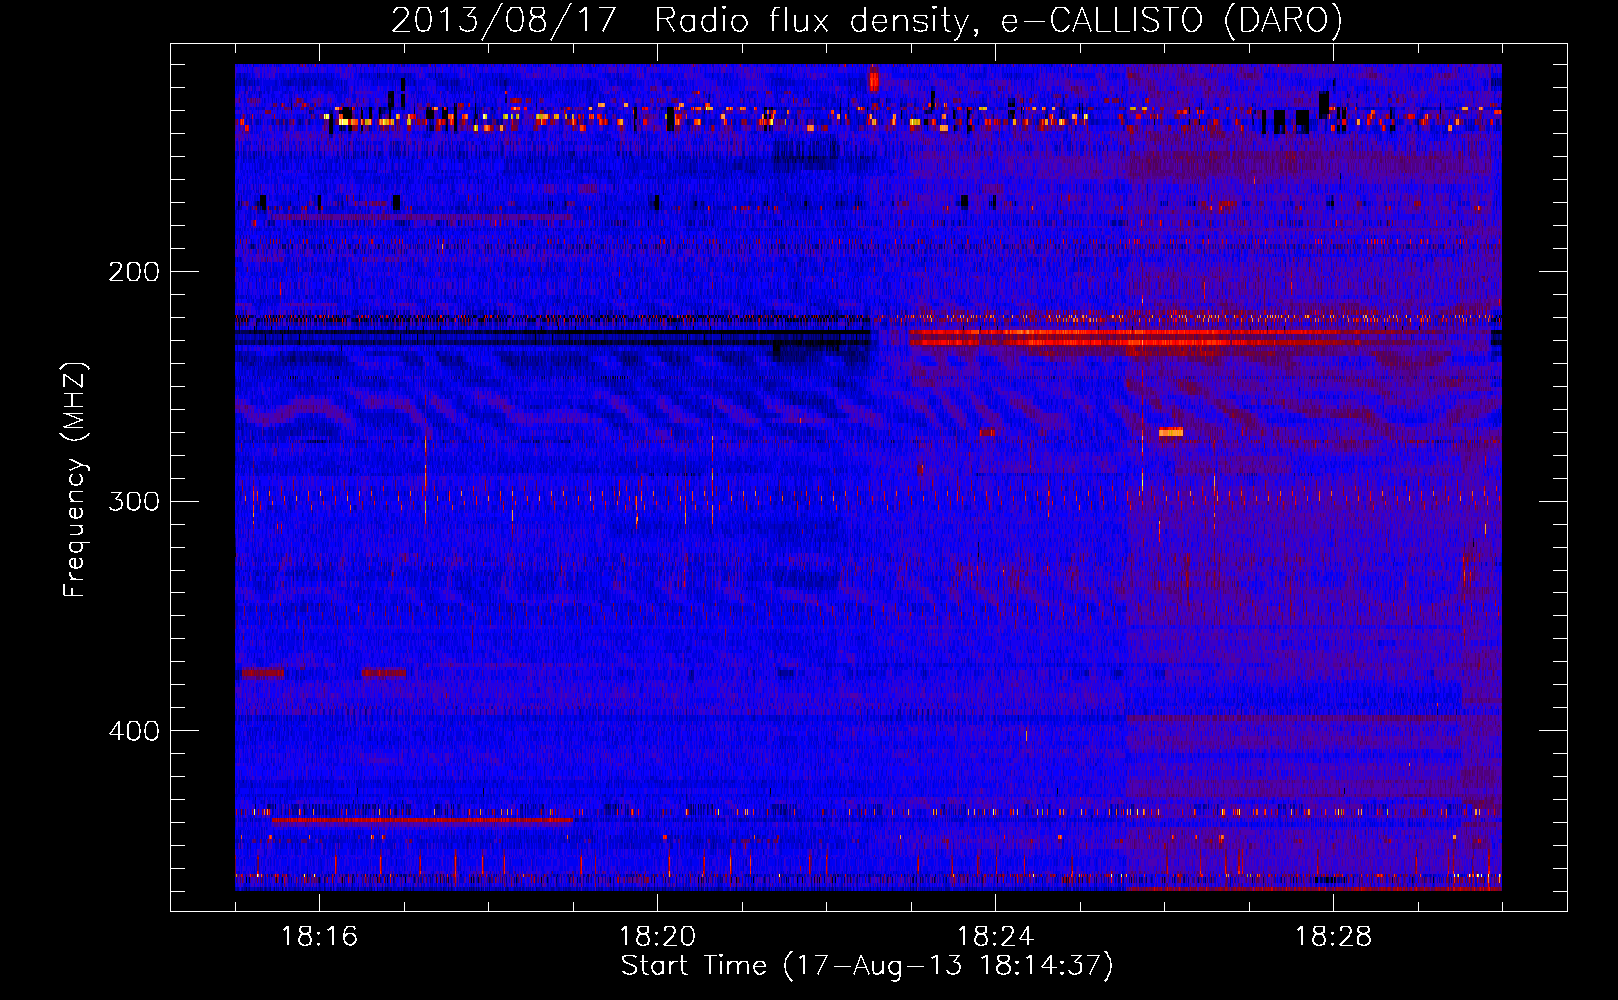Click the 18:24 time tick label
1618x1000 pixels.
[x=995, y=937]
